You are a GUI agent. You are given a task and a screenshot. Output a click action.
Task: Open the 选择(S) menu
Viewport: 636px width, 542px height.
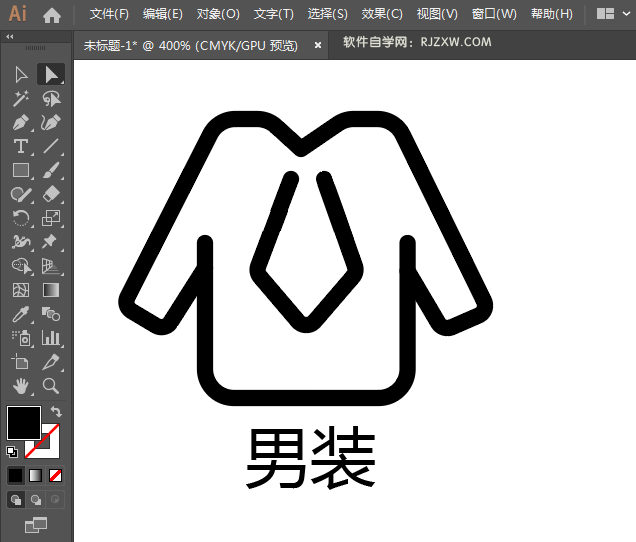point(327,14)
